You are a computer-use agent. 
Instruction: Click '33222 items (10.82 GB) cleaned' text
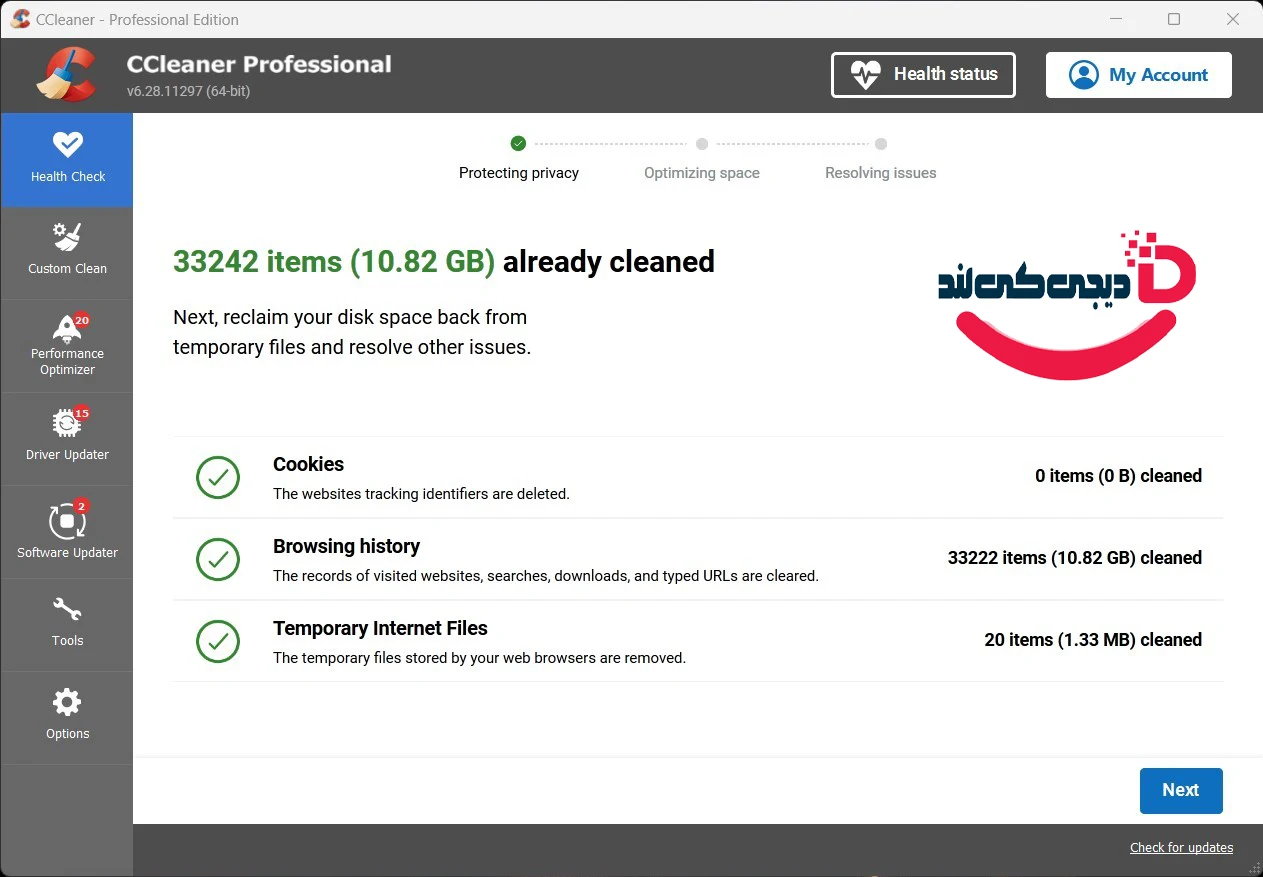coord(1075,558)
